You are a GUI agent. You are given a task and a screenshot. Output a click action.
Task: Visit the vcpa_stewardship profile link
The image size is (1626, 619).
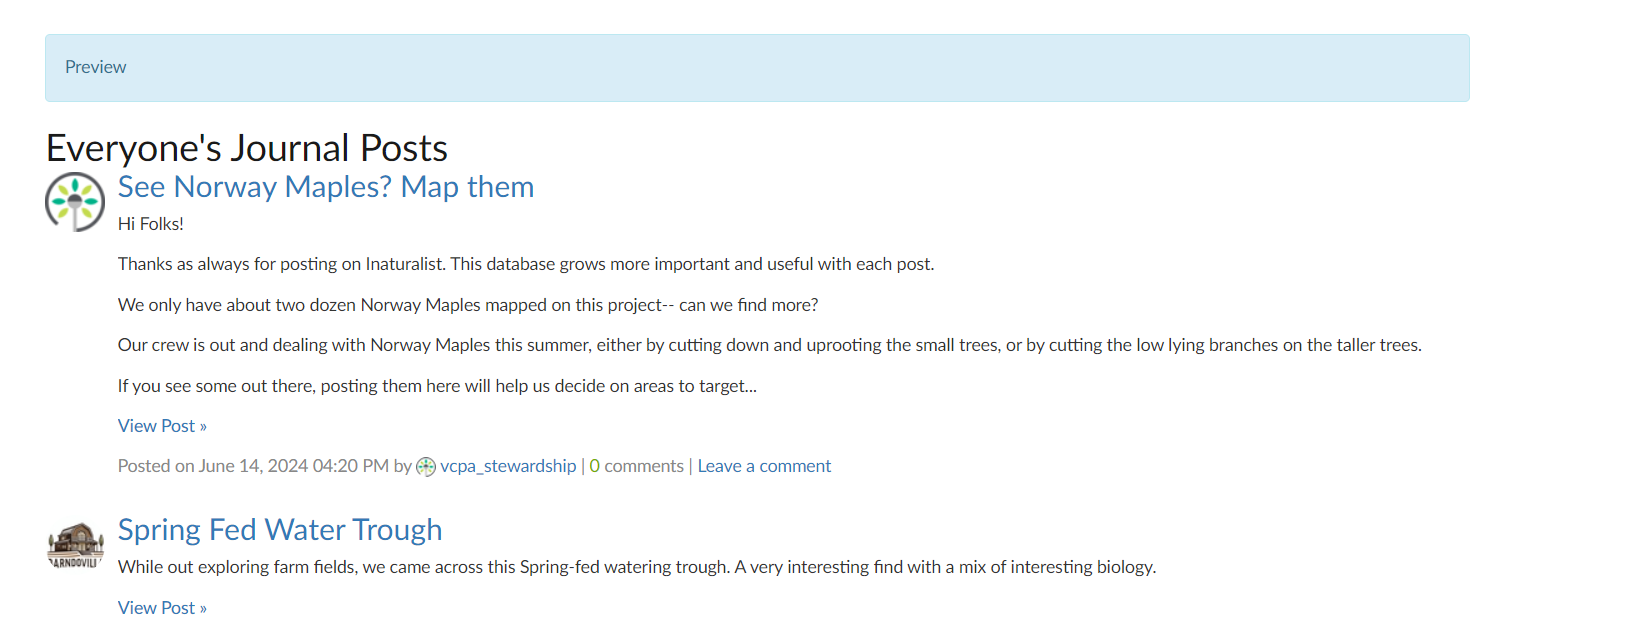(508, 466)
